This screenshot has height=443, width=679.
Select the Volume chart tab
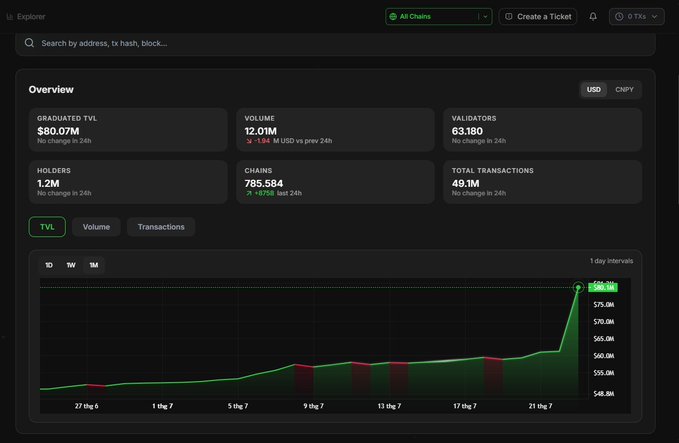96,227
